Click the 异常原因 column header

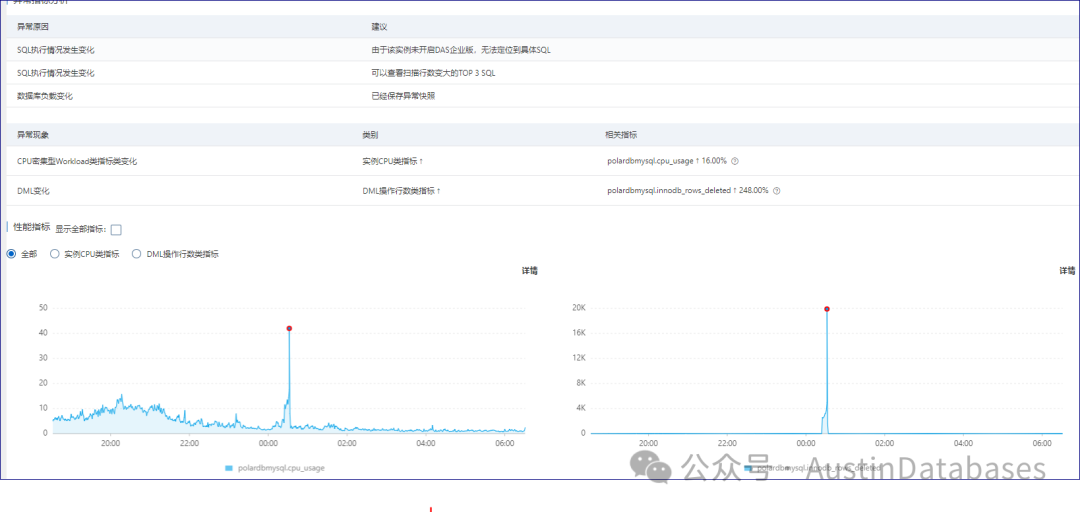coord(33,26)
